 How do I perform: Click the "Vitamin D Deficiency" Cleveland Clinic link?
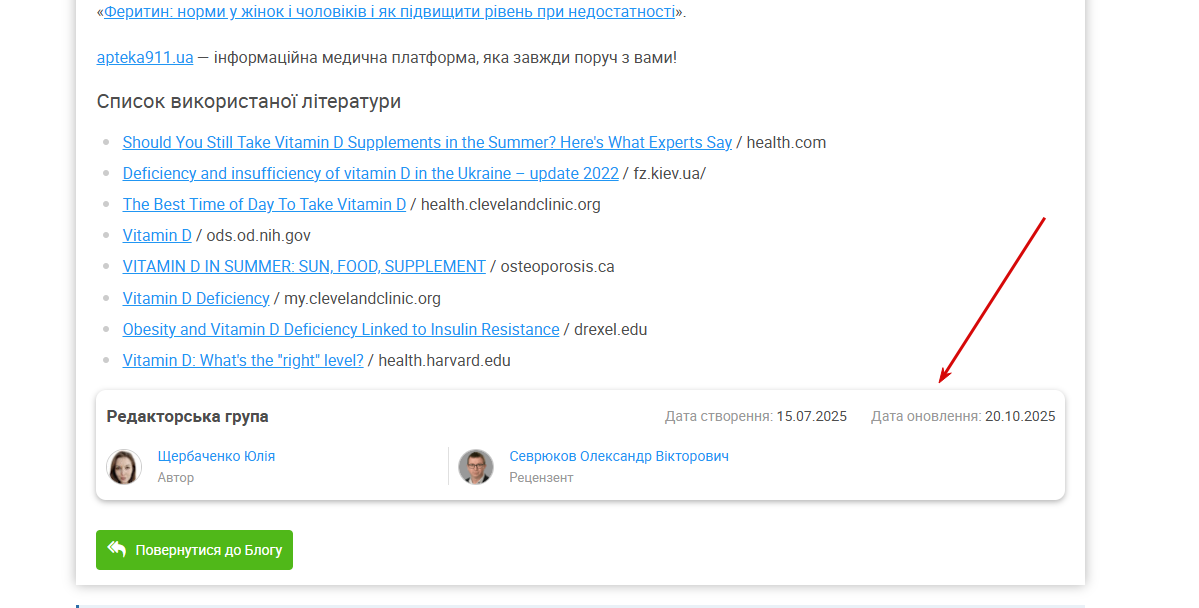tap(196, 298)
